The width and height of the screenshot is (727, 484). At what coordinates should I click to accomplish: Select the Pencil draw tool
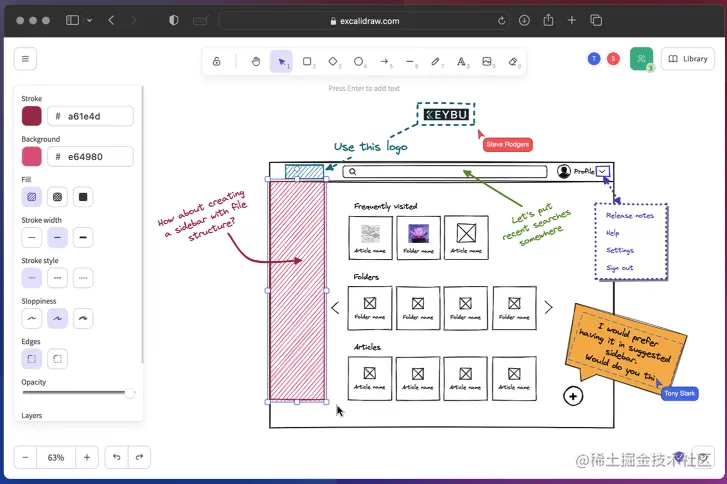(435, 62)
